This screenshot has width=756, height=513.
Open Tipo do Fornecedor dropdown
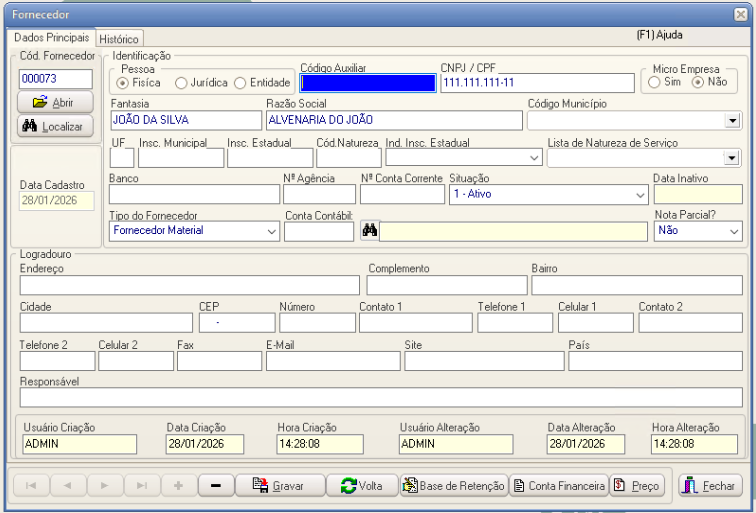click(271, 231)
